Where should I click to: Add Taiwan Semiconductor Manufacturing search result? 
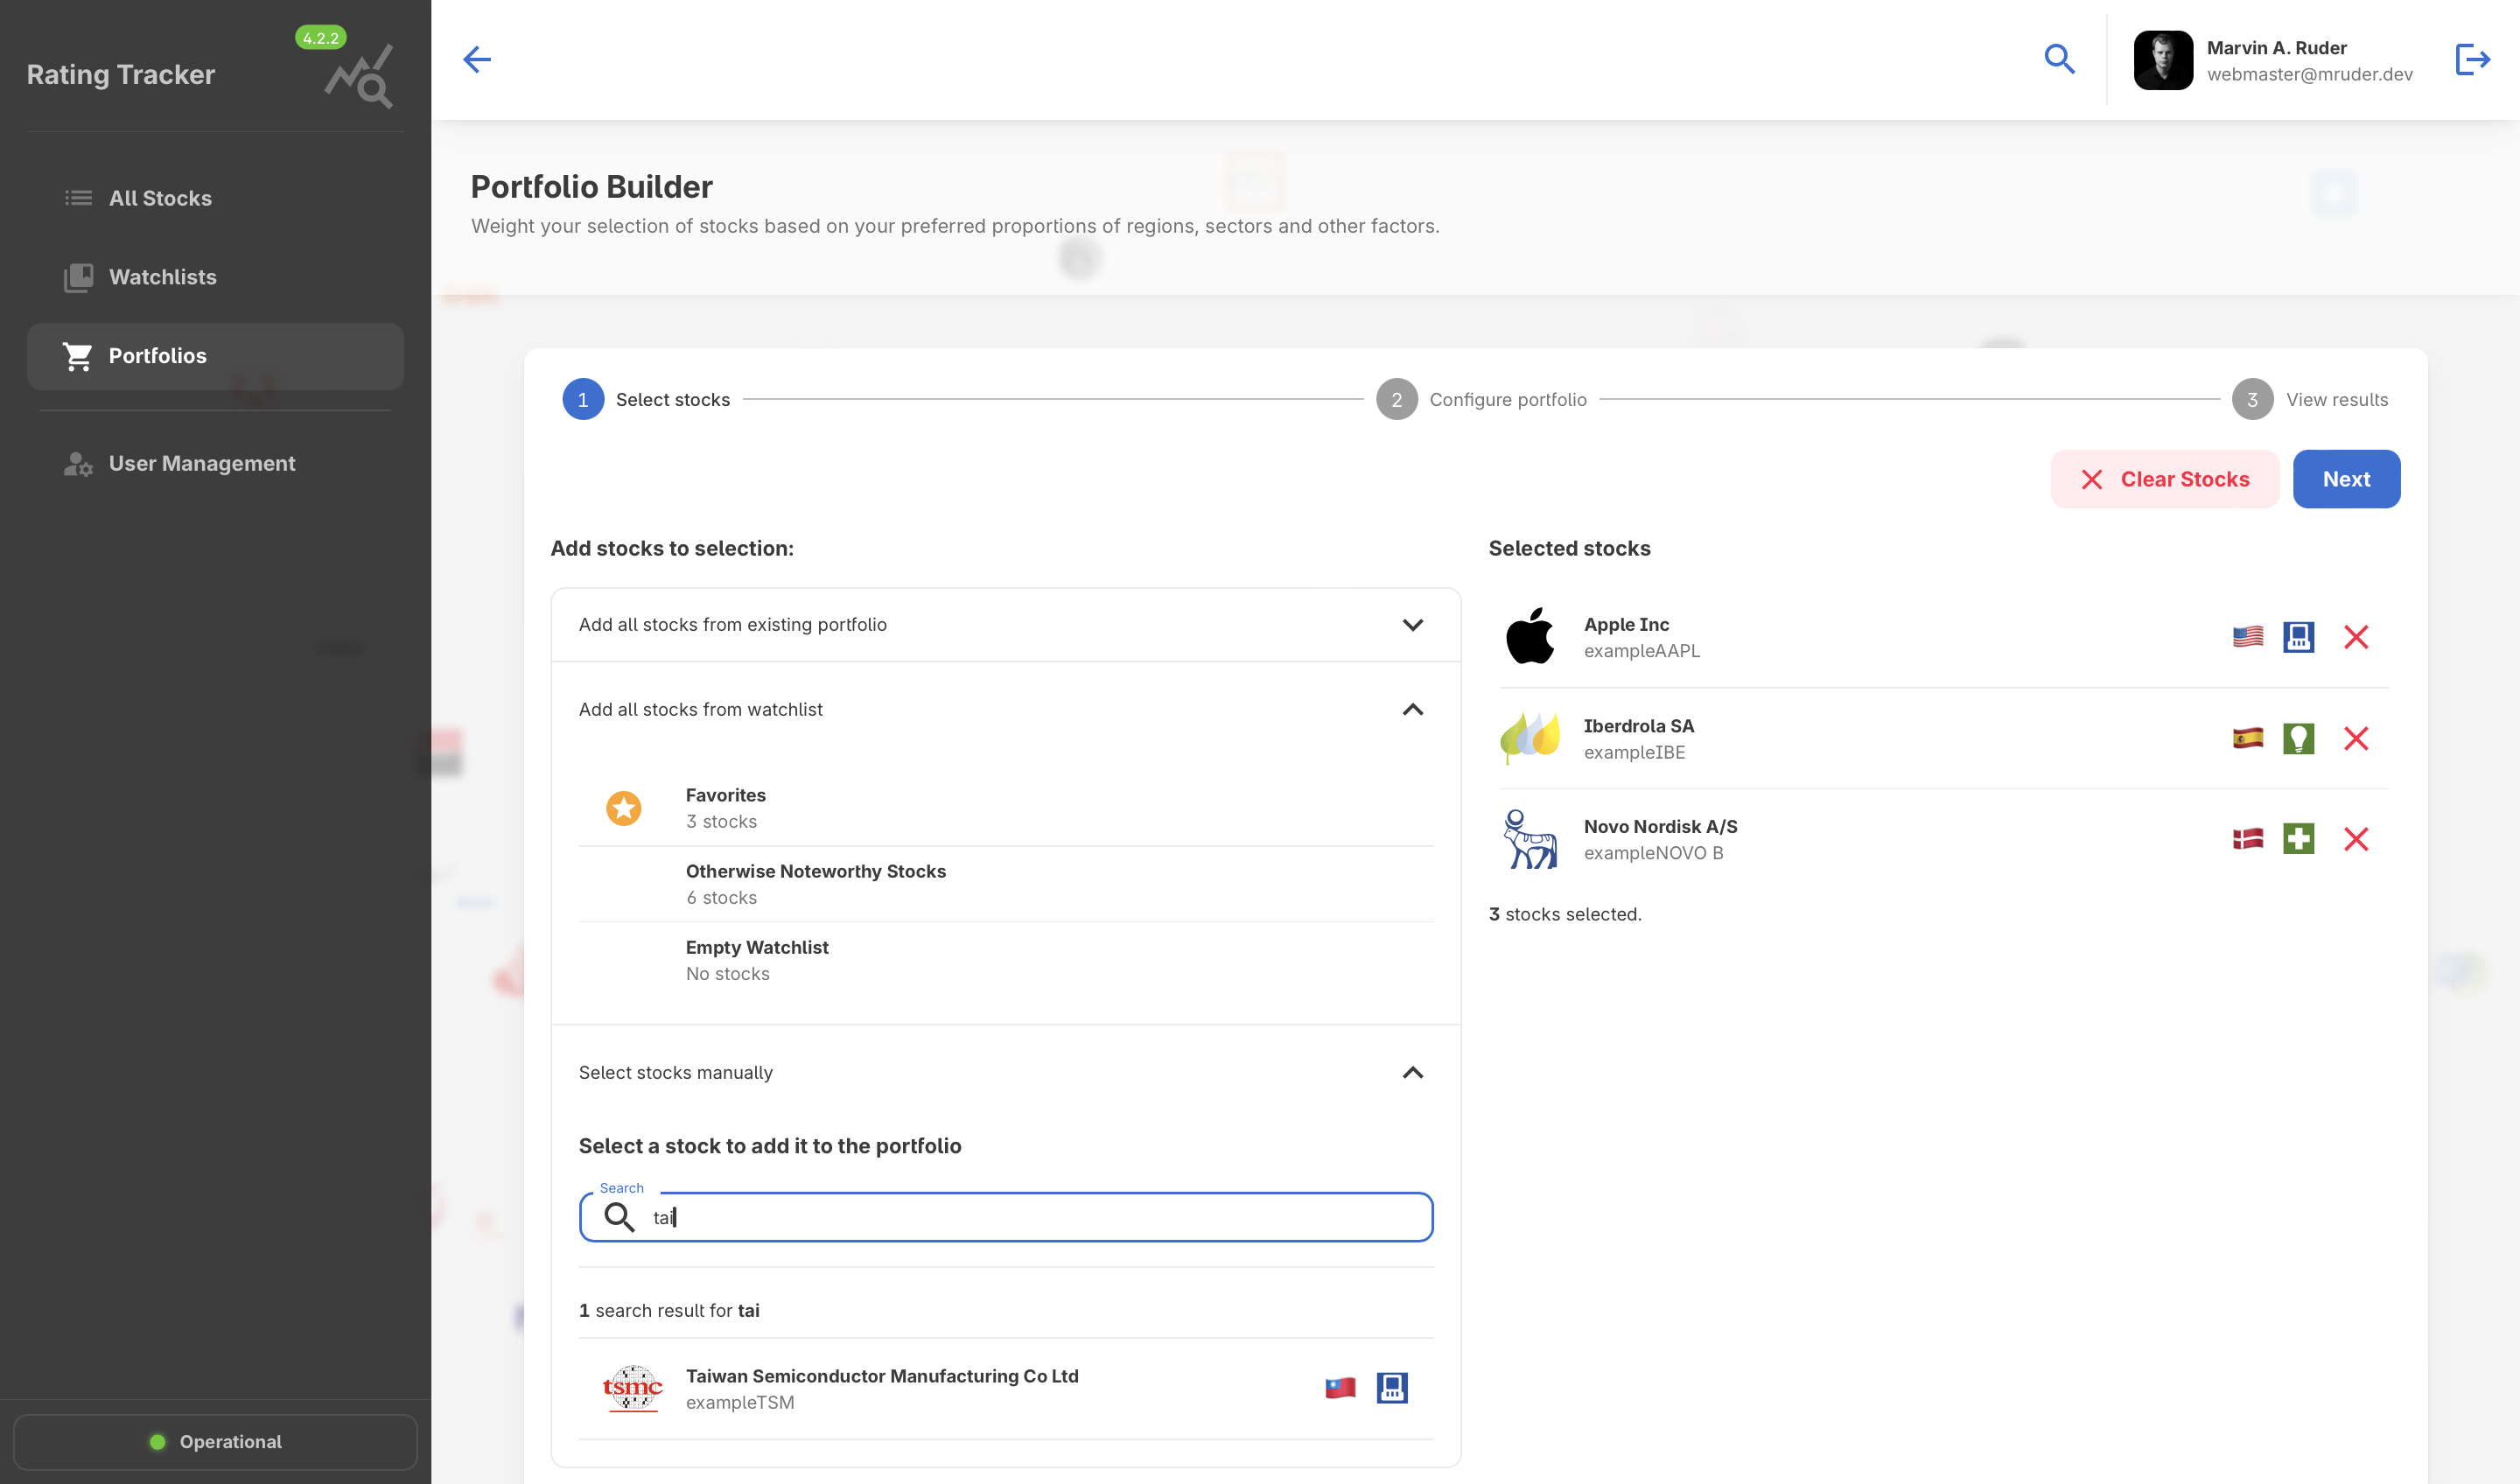point(882,1388)
